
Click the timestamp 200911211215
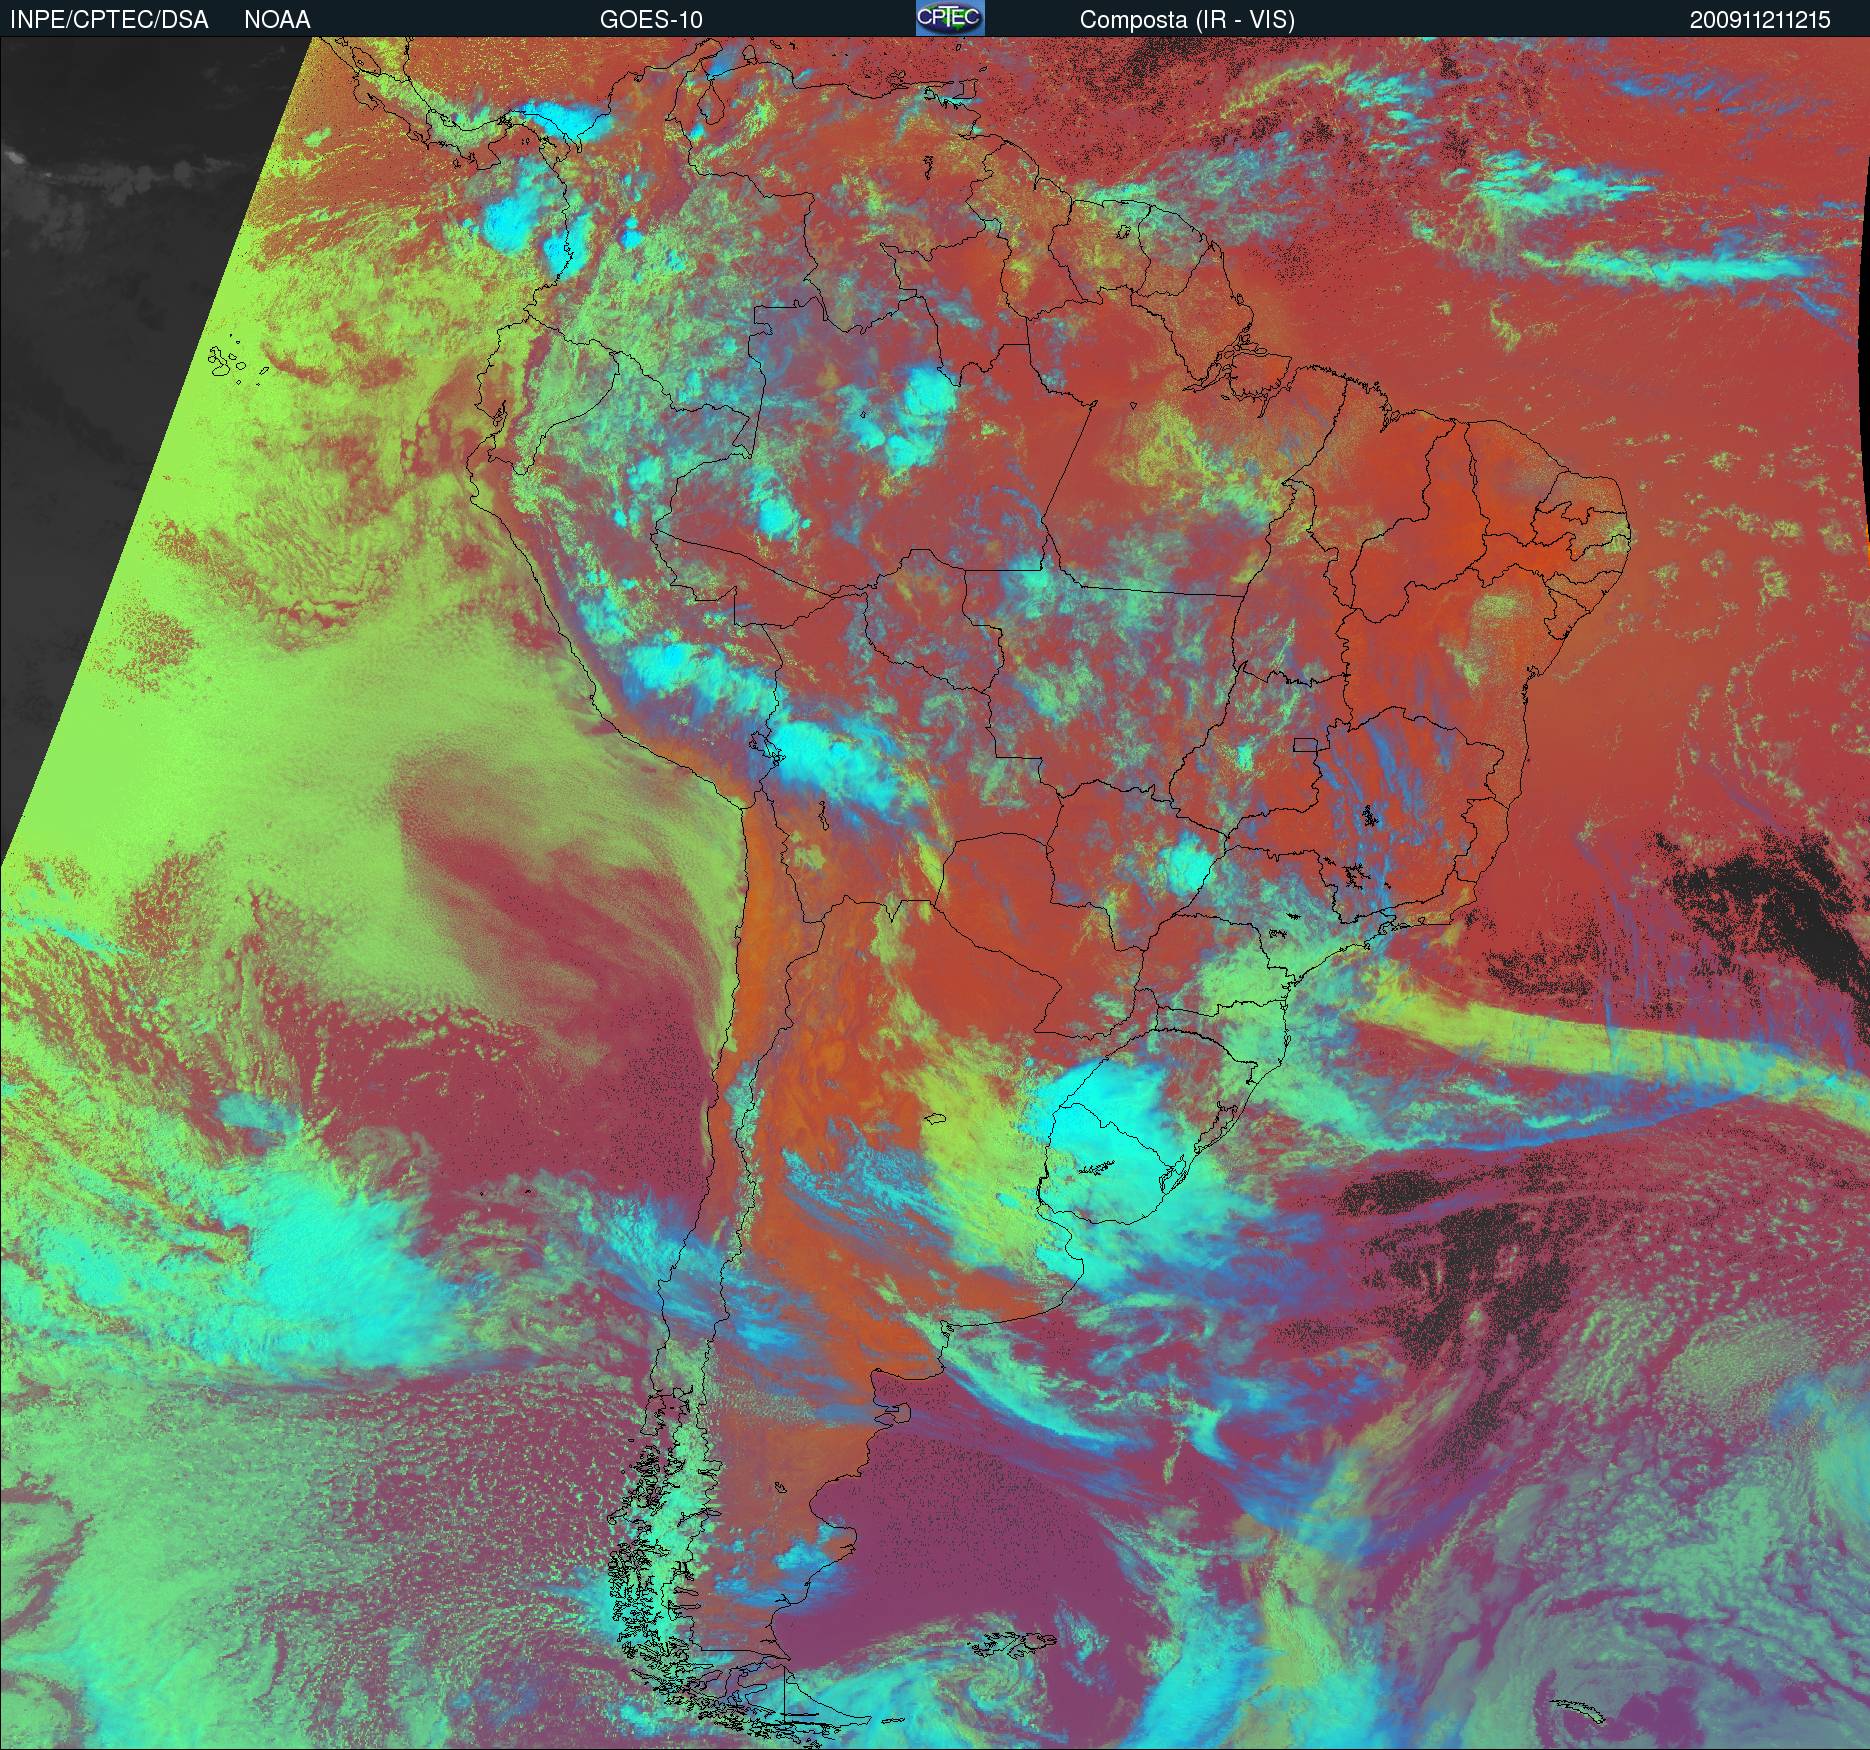coord(1760,20)
